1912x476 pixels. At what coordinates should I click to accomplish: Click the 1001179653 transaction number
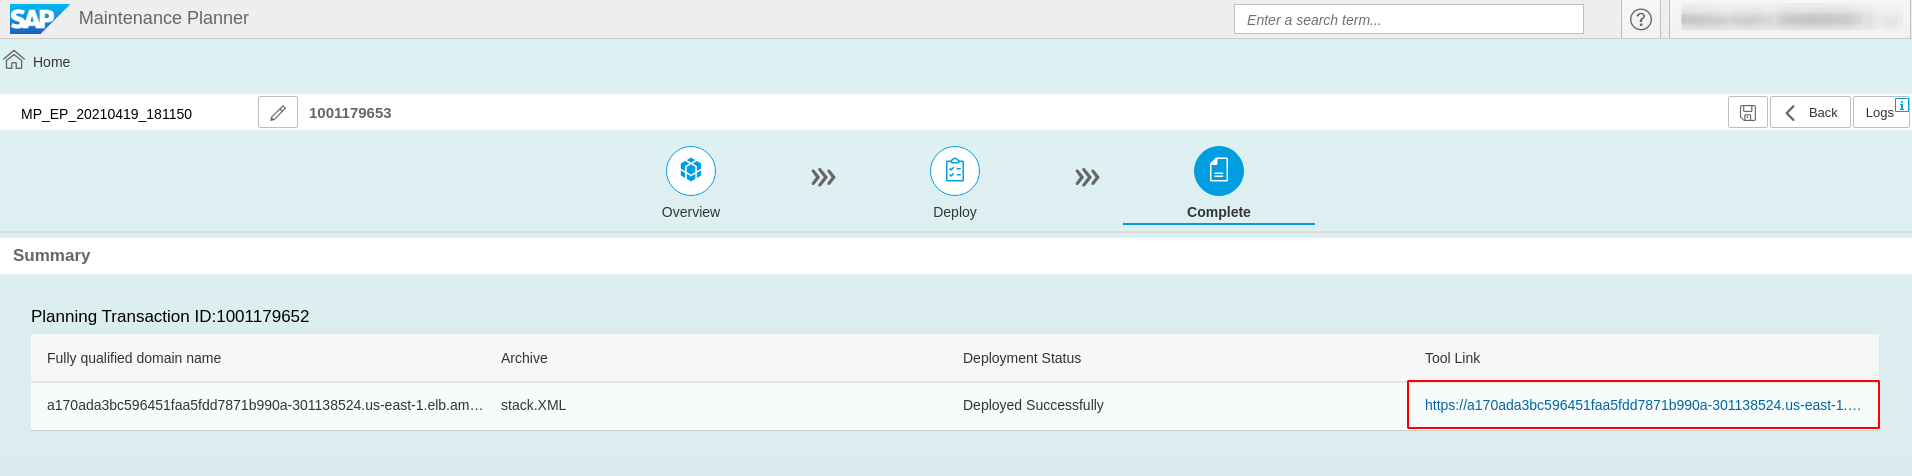pos(350,113)
